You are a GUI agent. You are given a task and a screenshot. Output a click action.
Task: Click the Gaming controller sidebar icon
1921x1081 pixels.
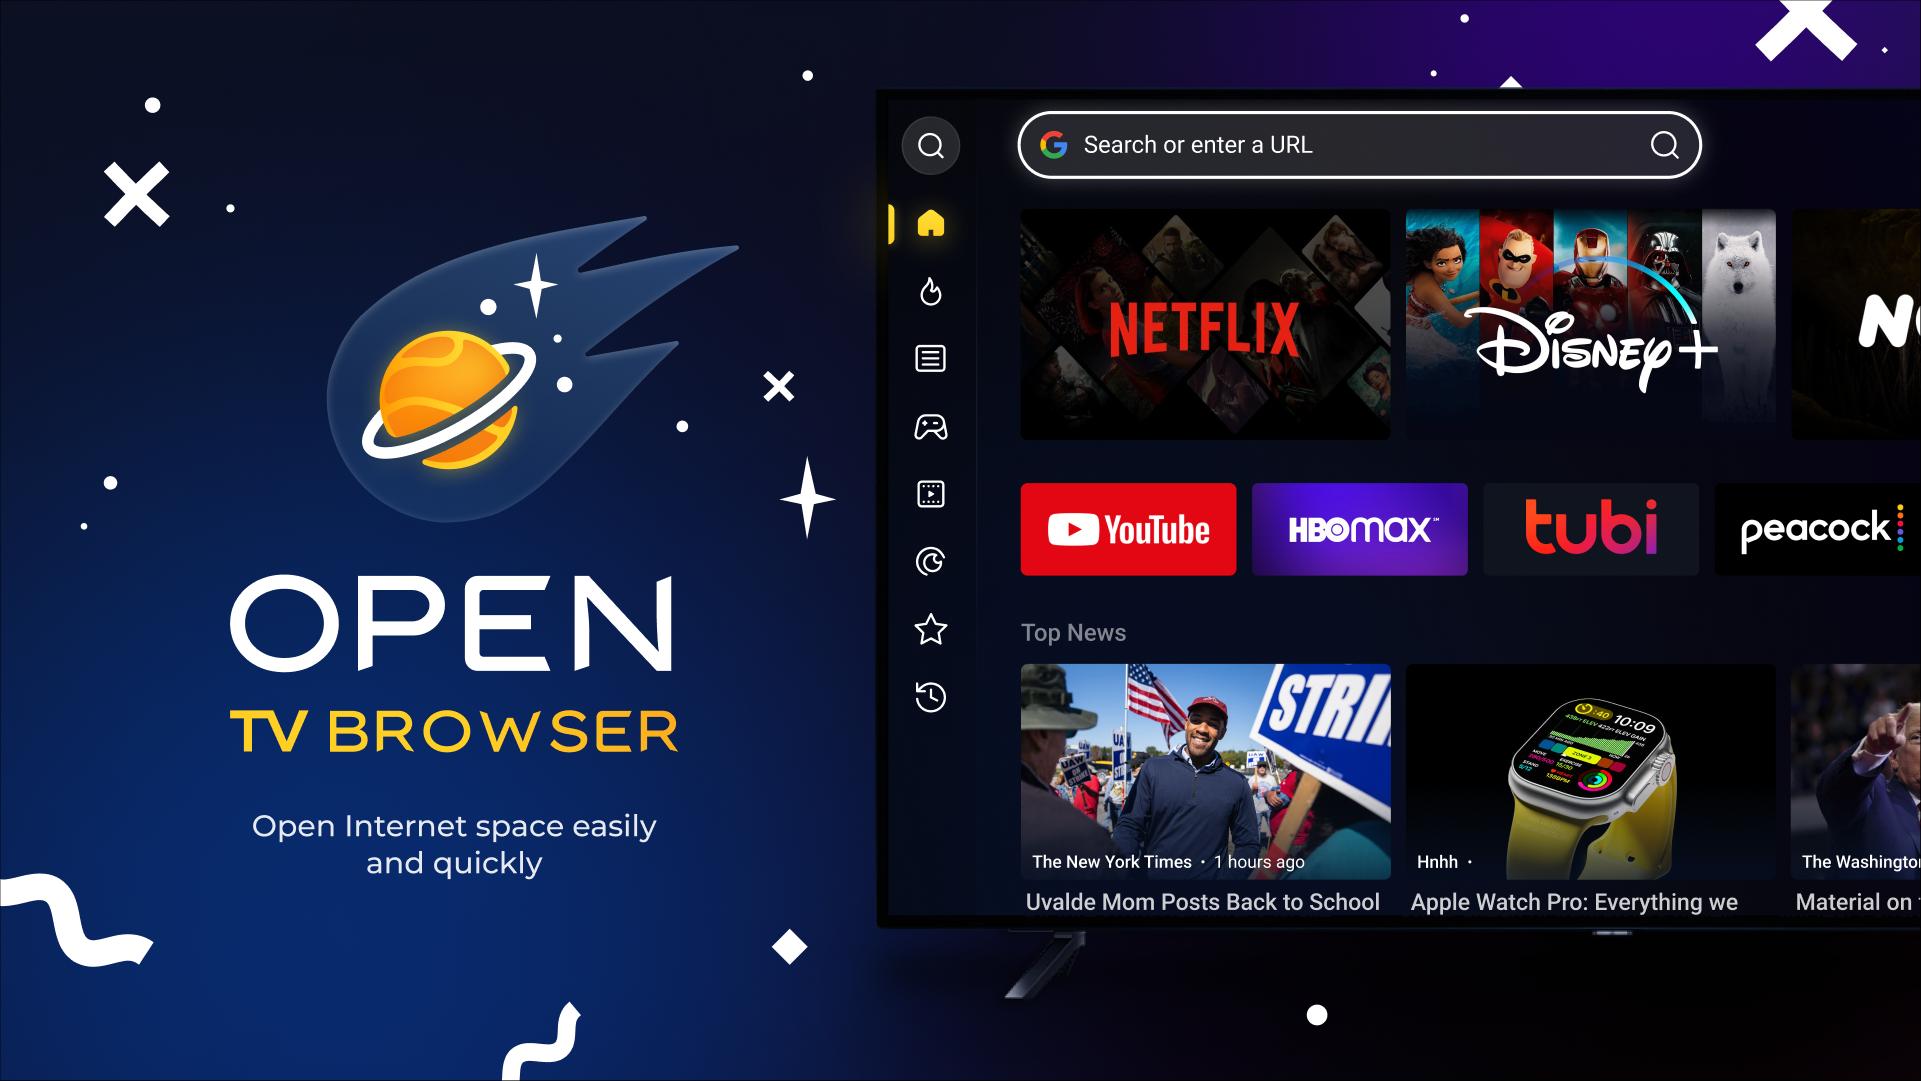coord(931,426)
